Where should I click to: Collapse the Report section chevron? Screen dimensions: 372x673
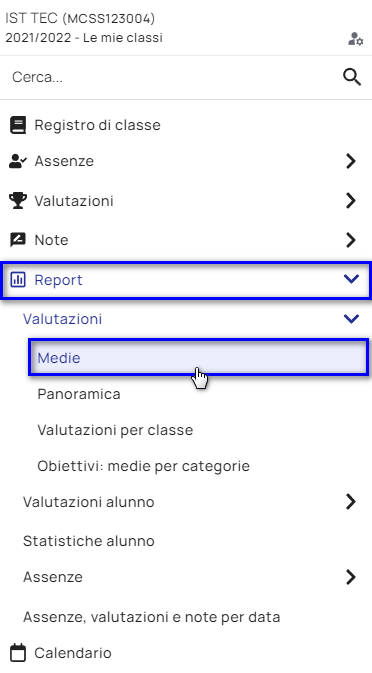click(351, 279)
